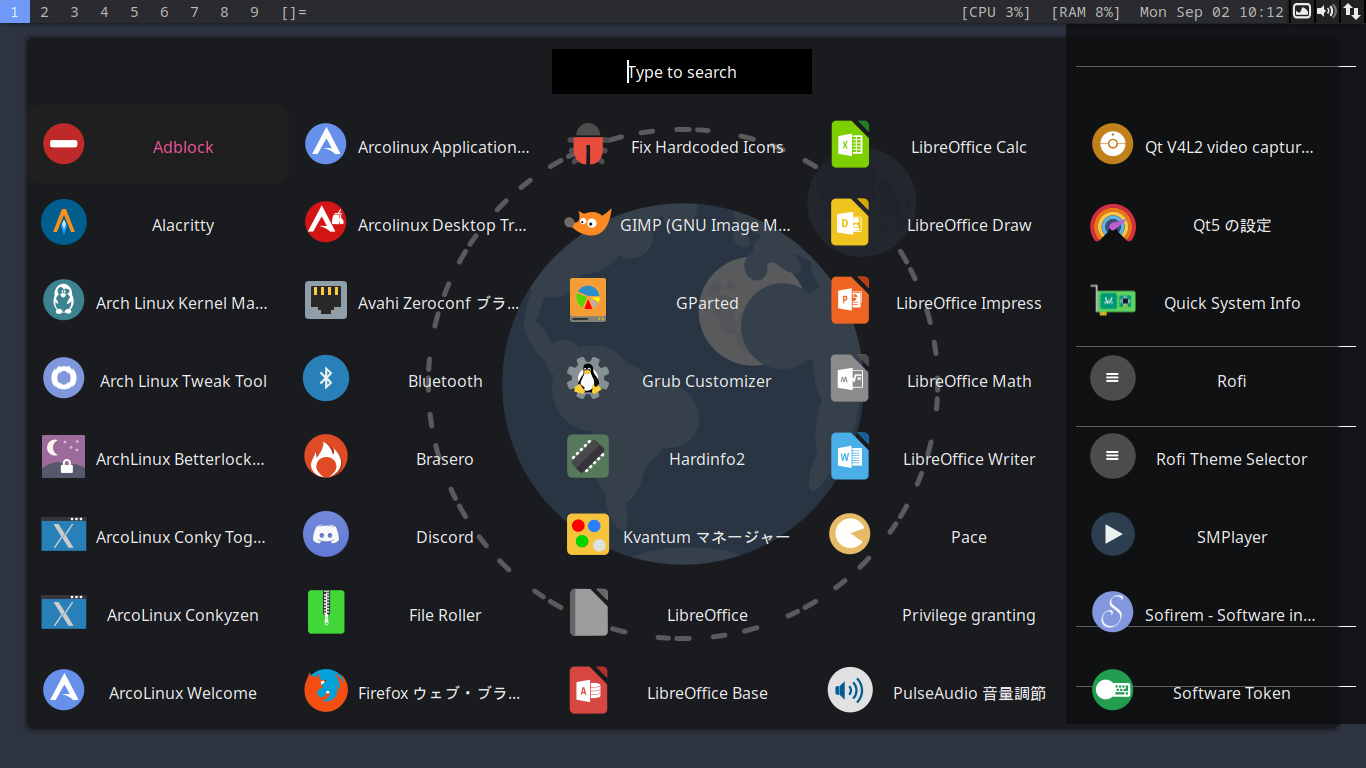Launch GParted via its icon
Screen dimensions: 1366x768
click(588, 301)
